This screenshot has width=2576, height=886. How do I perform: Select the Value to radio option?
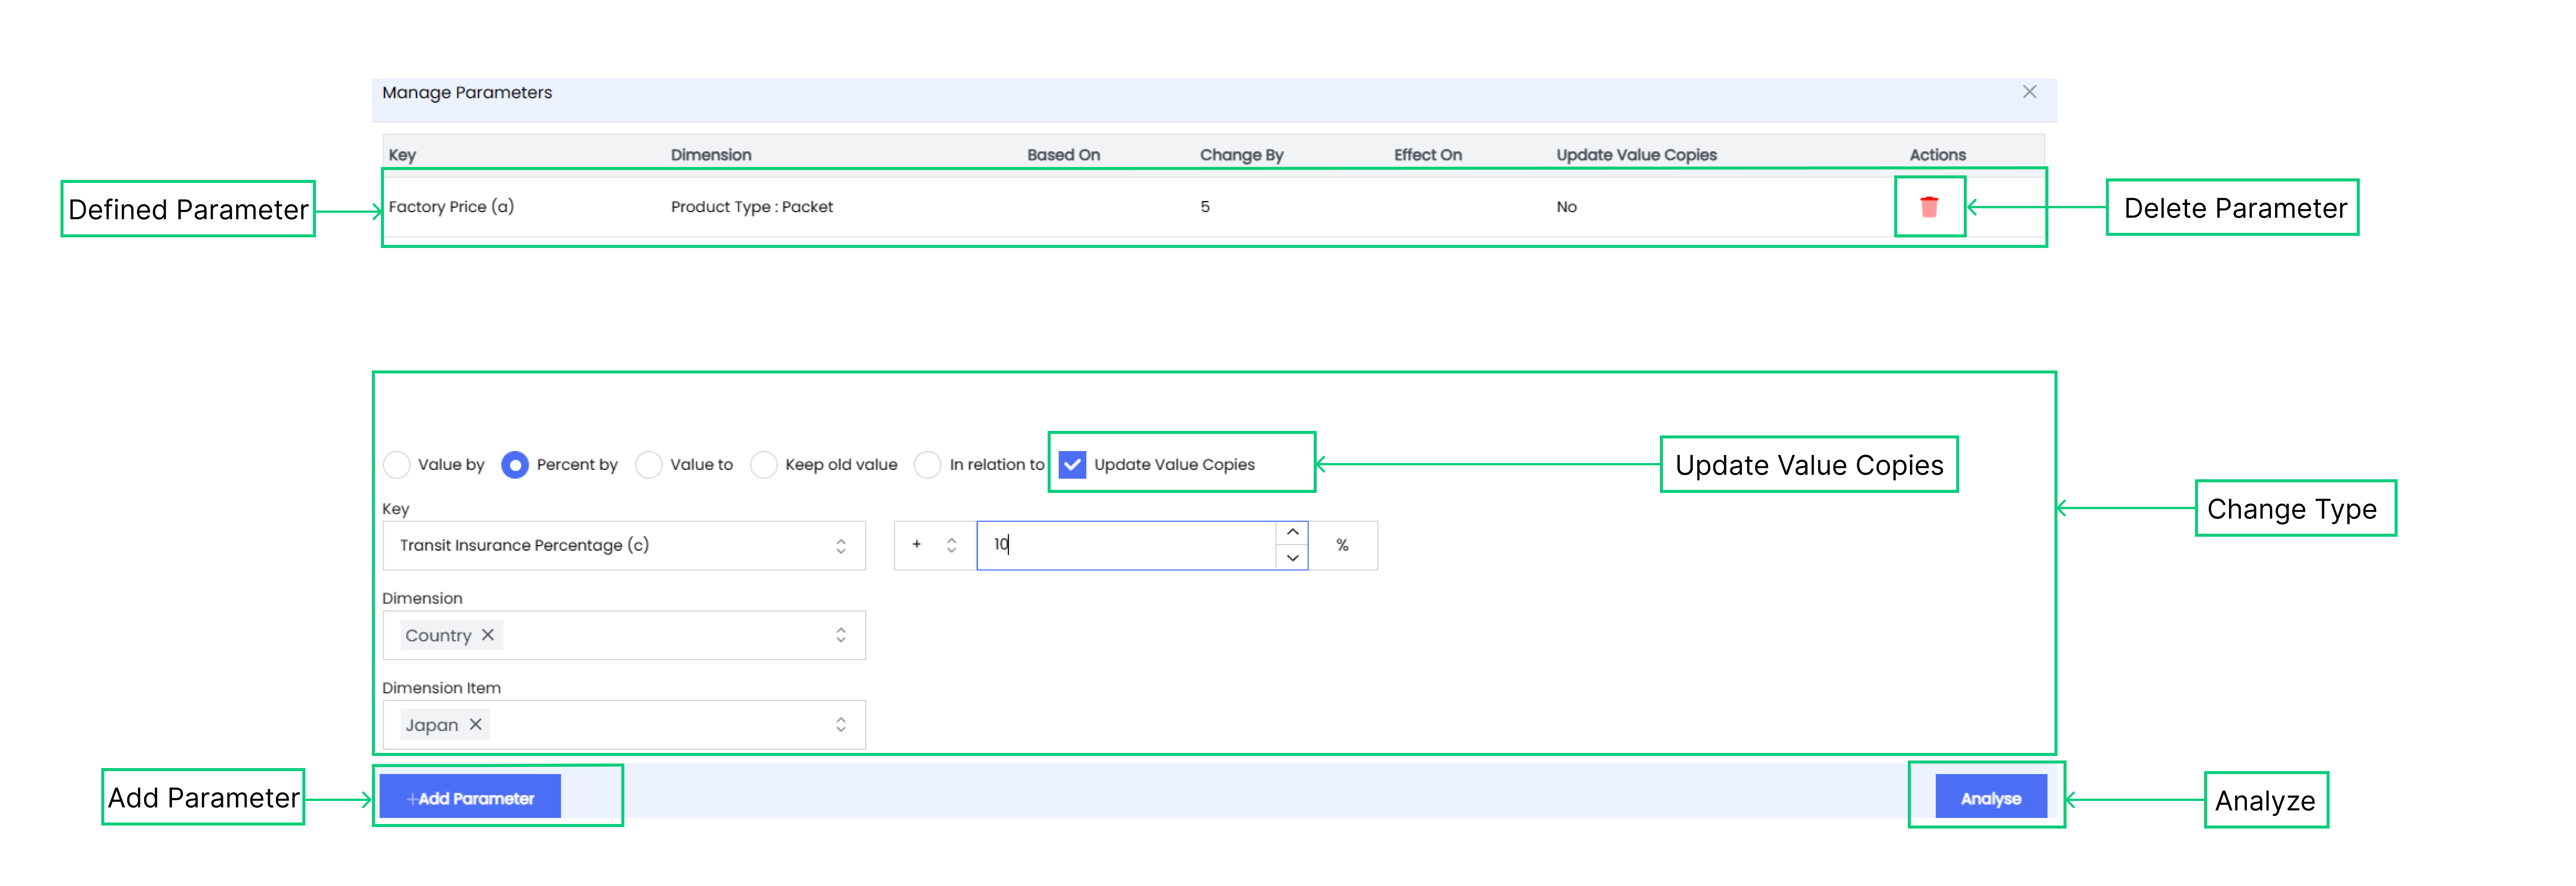(x=649, y=465)
